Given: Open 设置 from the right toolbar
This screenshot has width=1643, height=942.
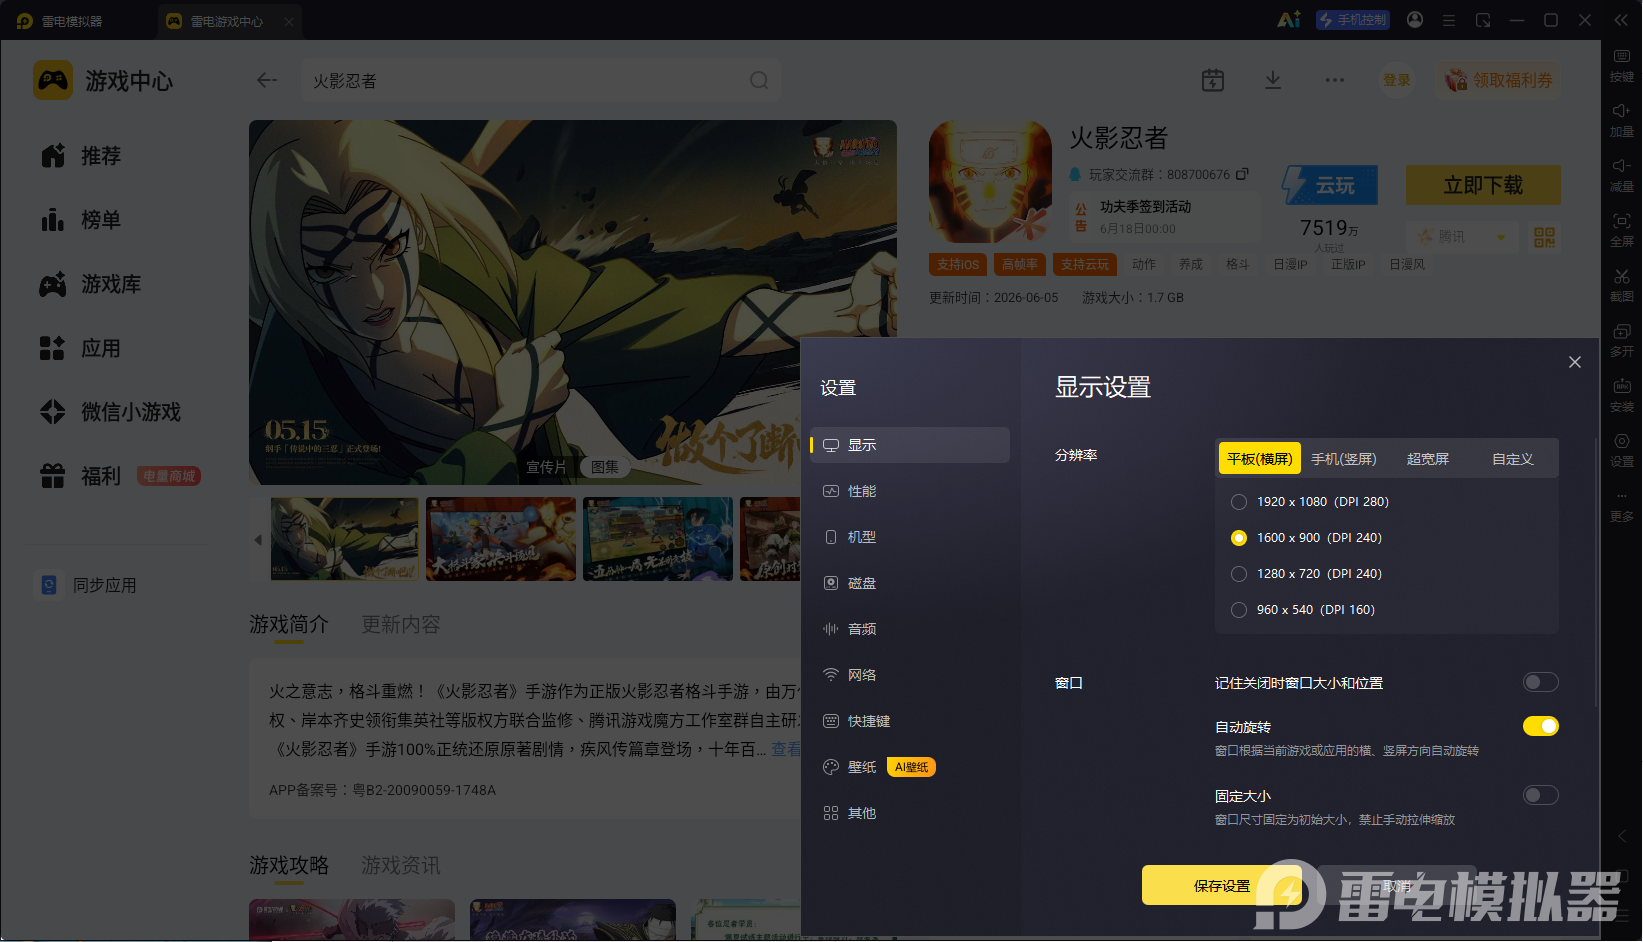Looking at the screenshot, I should (x=1622, y=450).
